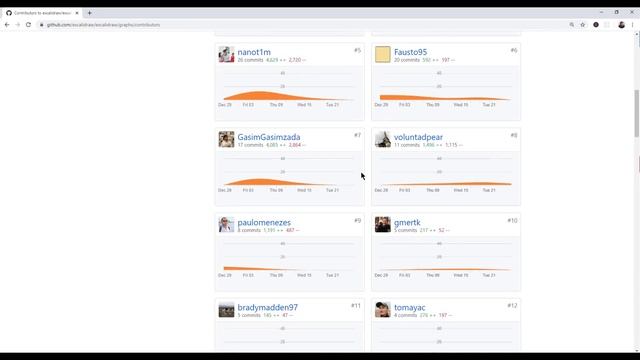640x360 pixels.
Task: Bookmark this page with star icon
Action: [x=582, y=25]
